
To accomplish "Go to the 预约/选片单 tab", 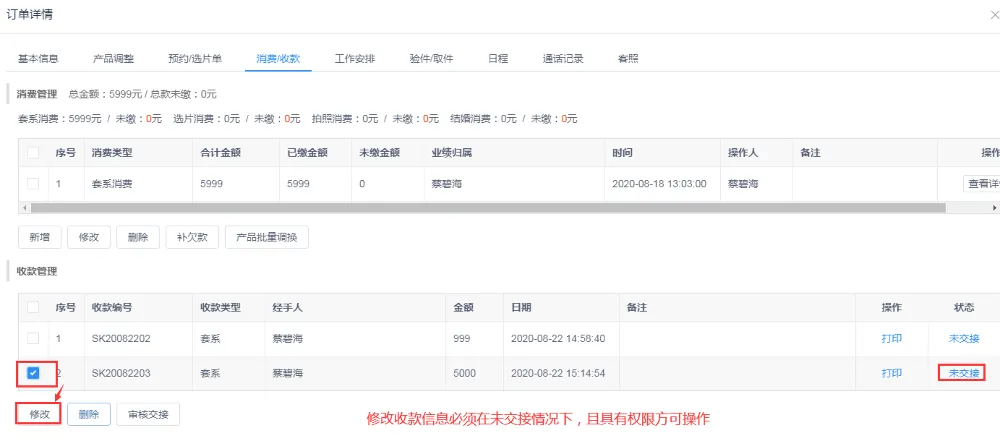I will [196, 59].
